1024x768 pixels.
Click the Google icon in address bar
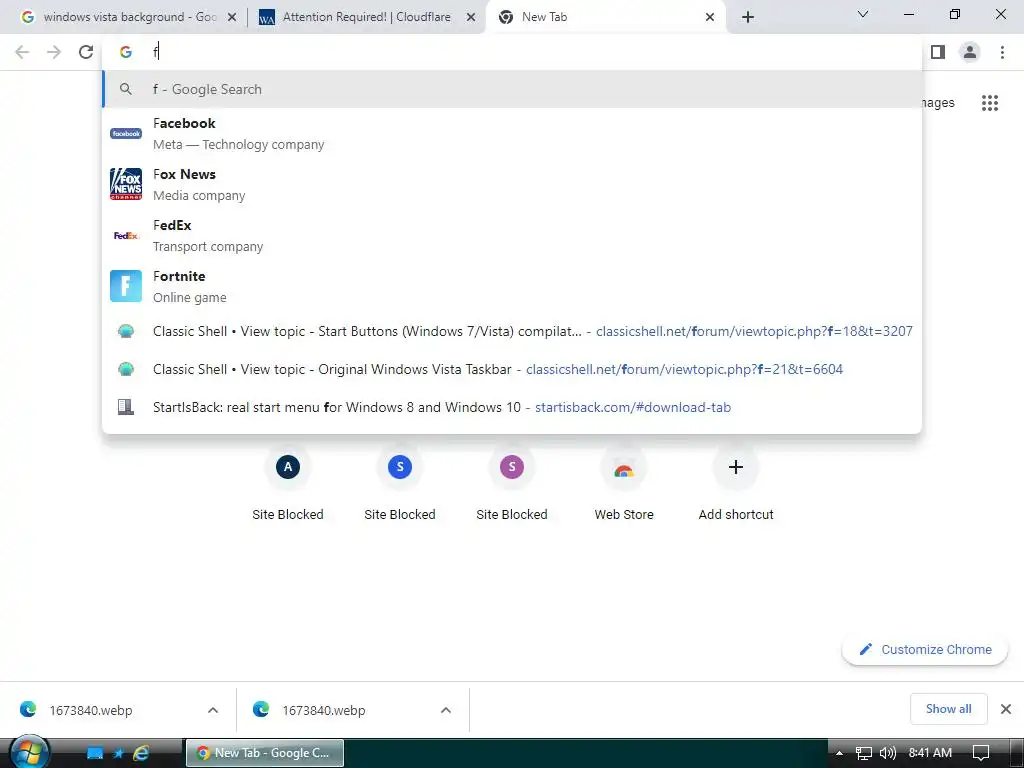[125, 52]
